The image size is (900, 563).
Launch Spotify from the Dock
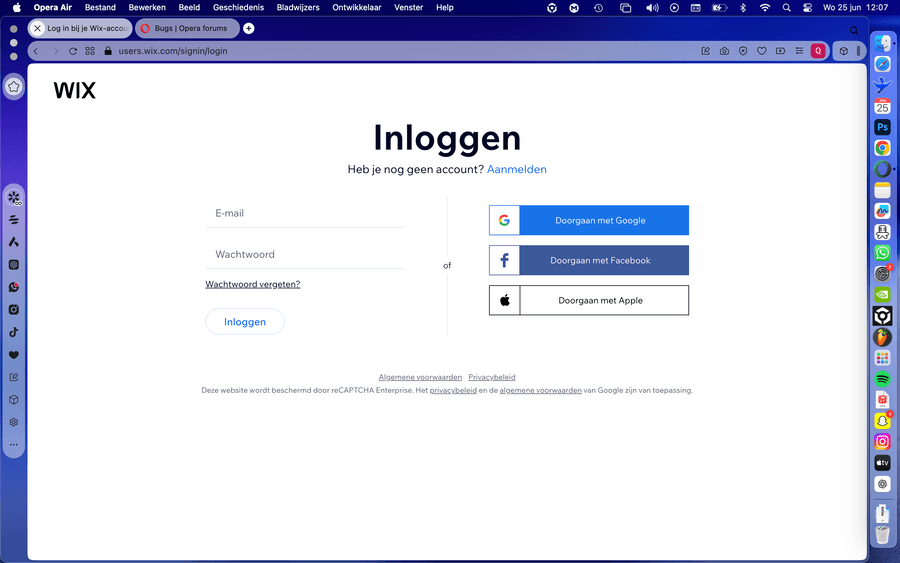click(x=882, y=378)
